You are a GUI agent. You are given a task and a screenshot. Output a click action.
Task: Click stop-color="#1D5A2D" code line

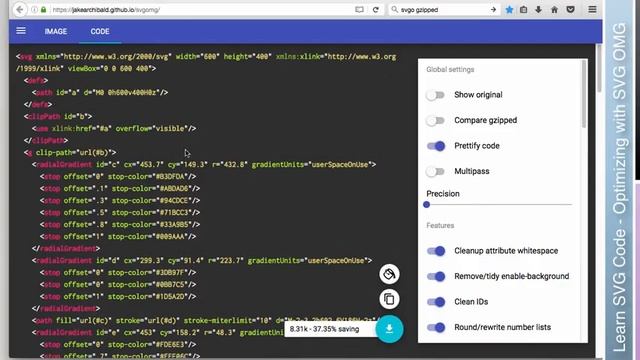[118, 296]
